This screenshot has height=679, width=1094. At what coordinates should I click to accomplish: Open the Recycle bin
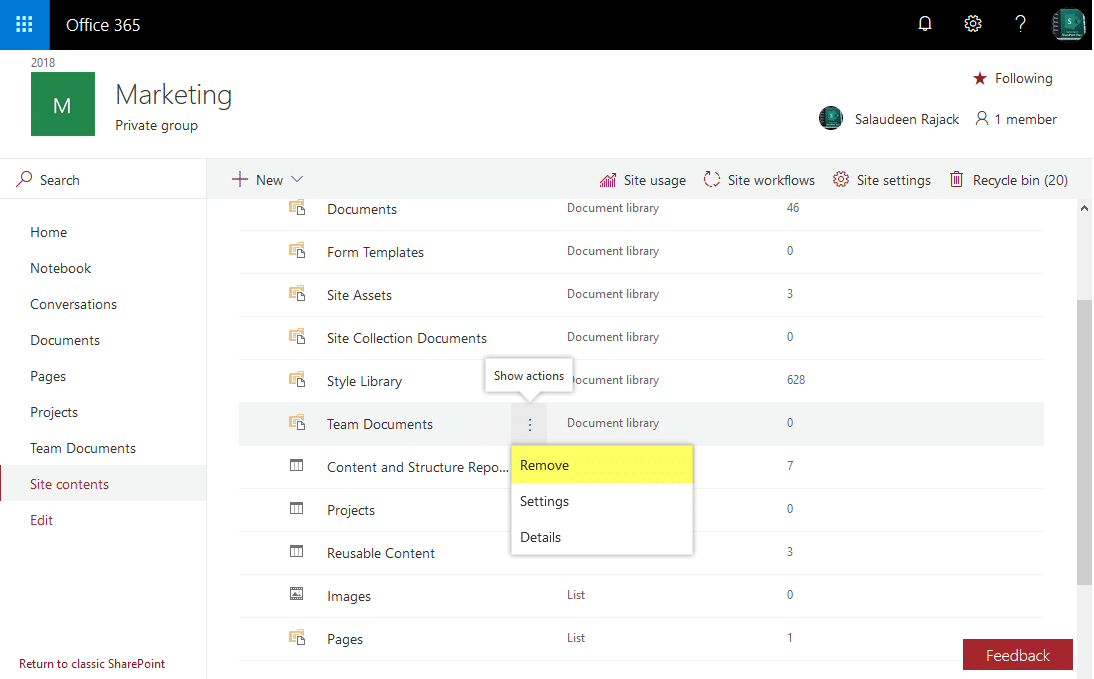pos(1008,180)
